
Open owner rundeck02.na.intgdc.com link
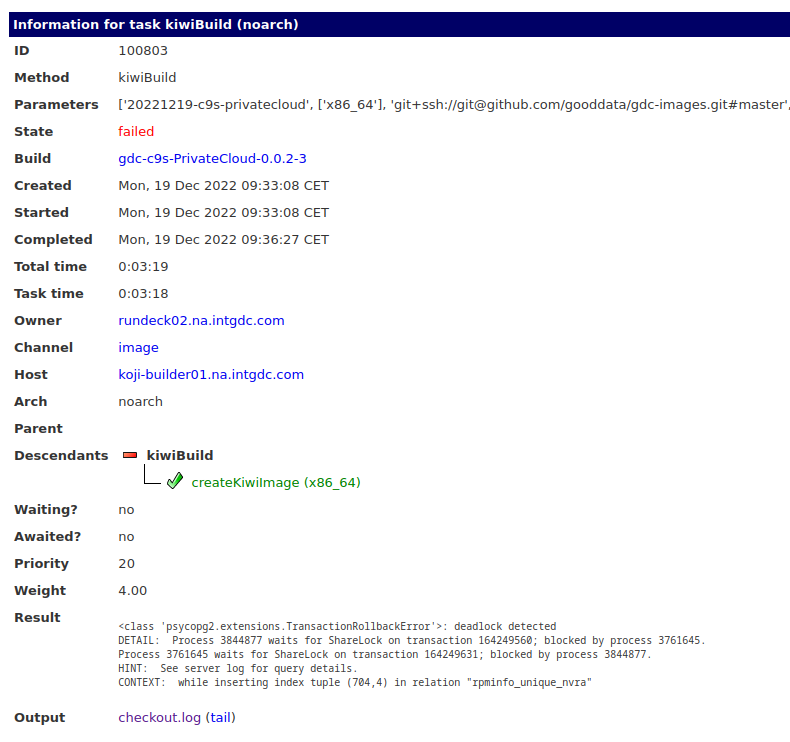click(201, 321)
